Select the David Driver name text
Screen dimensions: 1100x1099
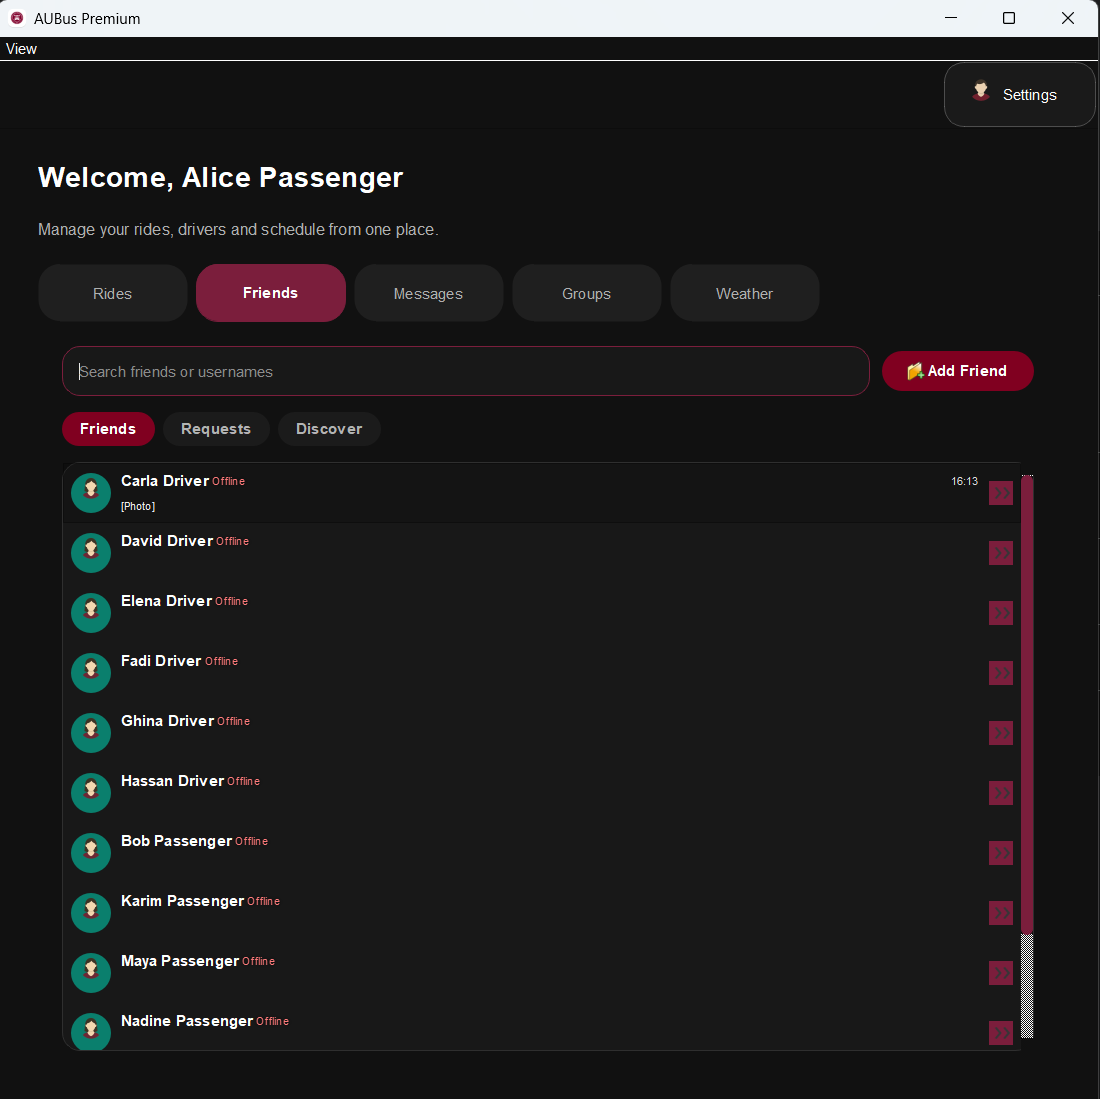pyautogui.click(x=167, y=541)
